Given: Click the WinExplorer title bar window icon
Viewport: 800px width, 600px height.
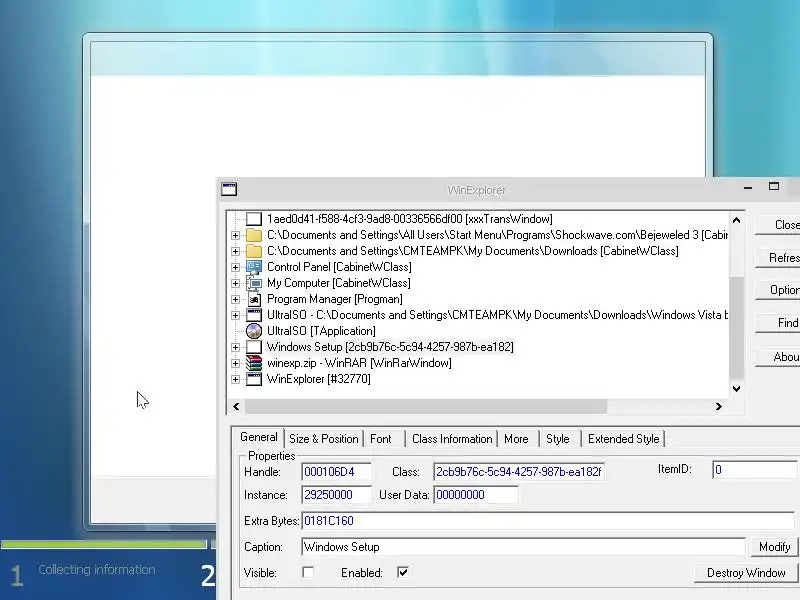Looking at the screenshot, I should (229, 189).
